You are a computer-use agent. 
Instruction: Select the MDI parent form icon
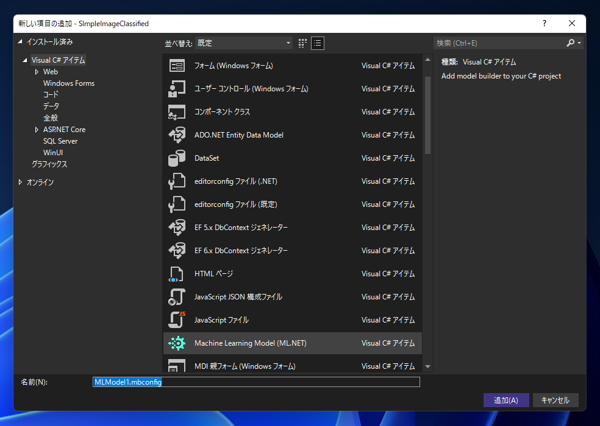[x=177, y=366]
